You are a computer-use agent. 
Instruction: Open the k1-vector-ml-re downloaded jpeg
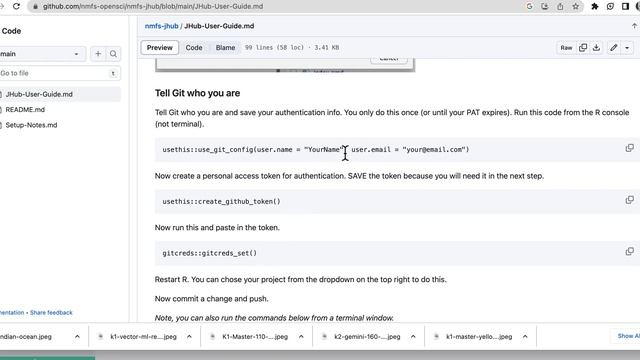tap(143, 337)
